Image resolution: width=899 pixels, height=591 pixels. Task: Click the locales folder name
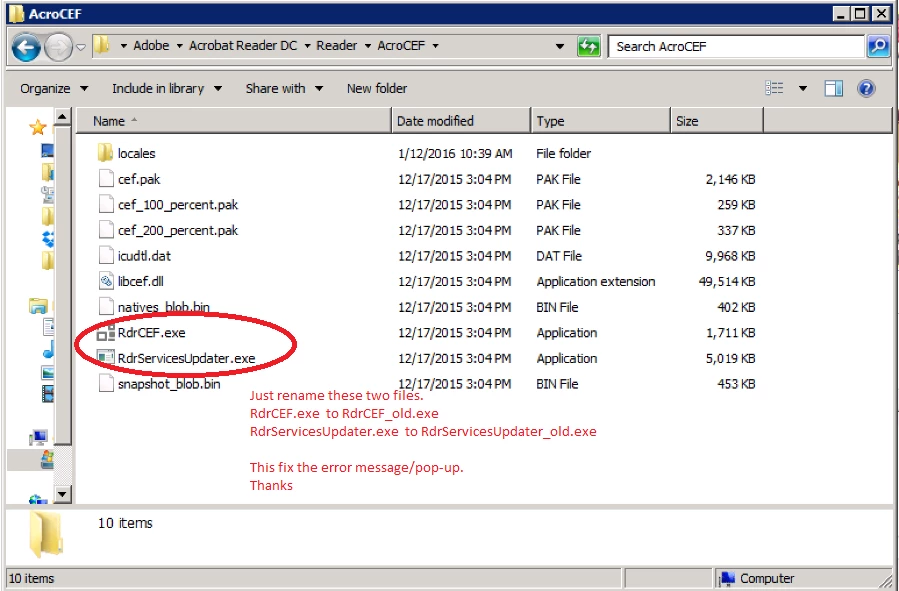(136, 153)
